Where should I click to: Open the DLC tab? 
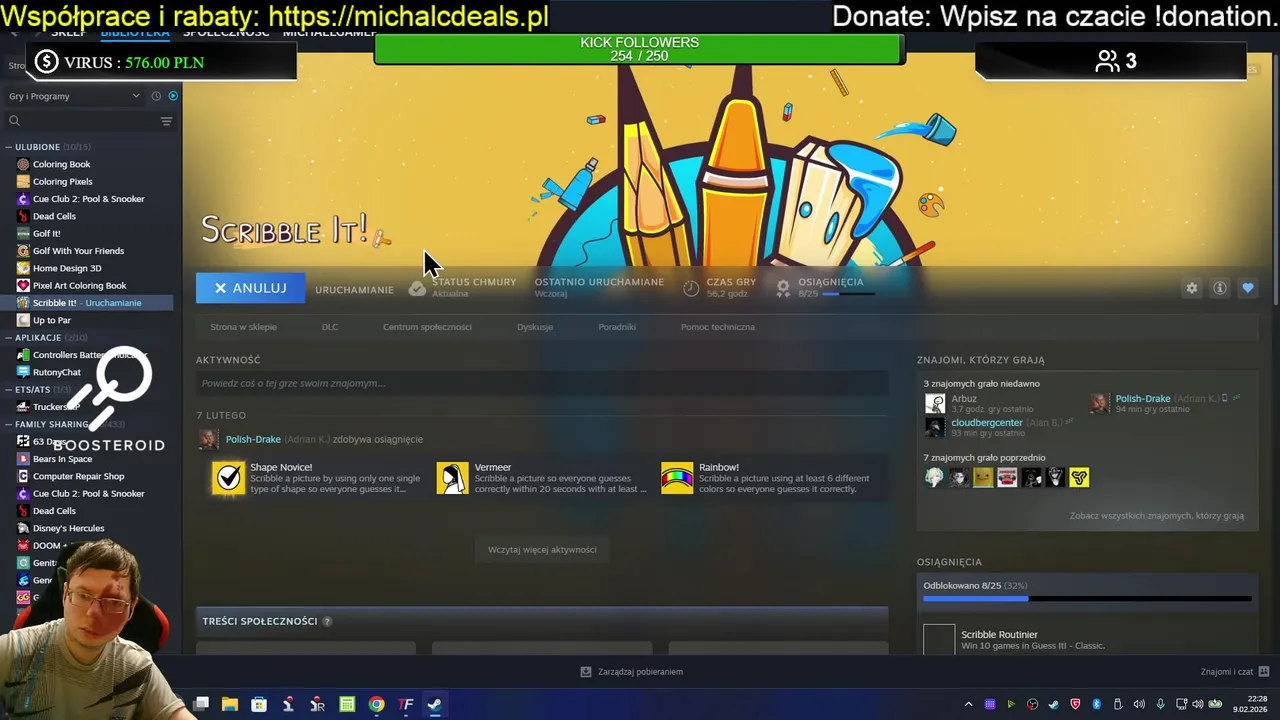[x=330, y=327]
